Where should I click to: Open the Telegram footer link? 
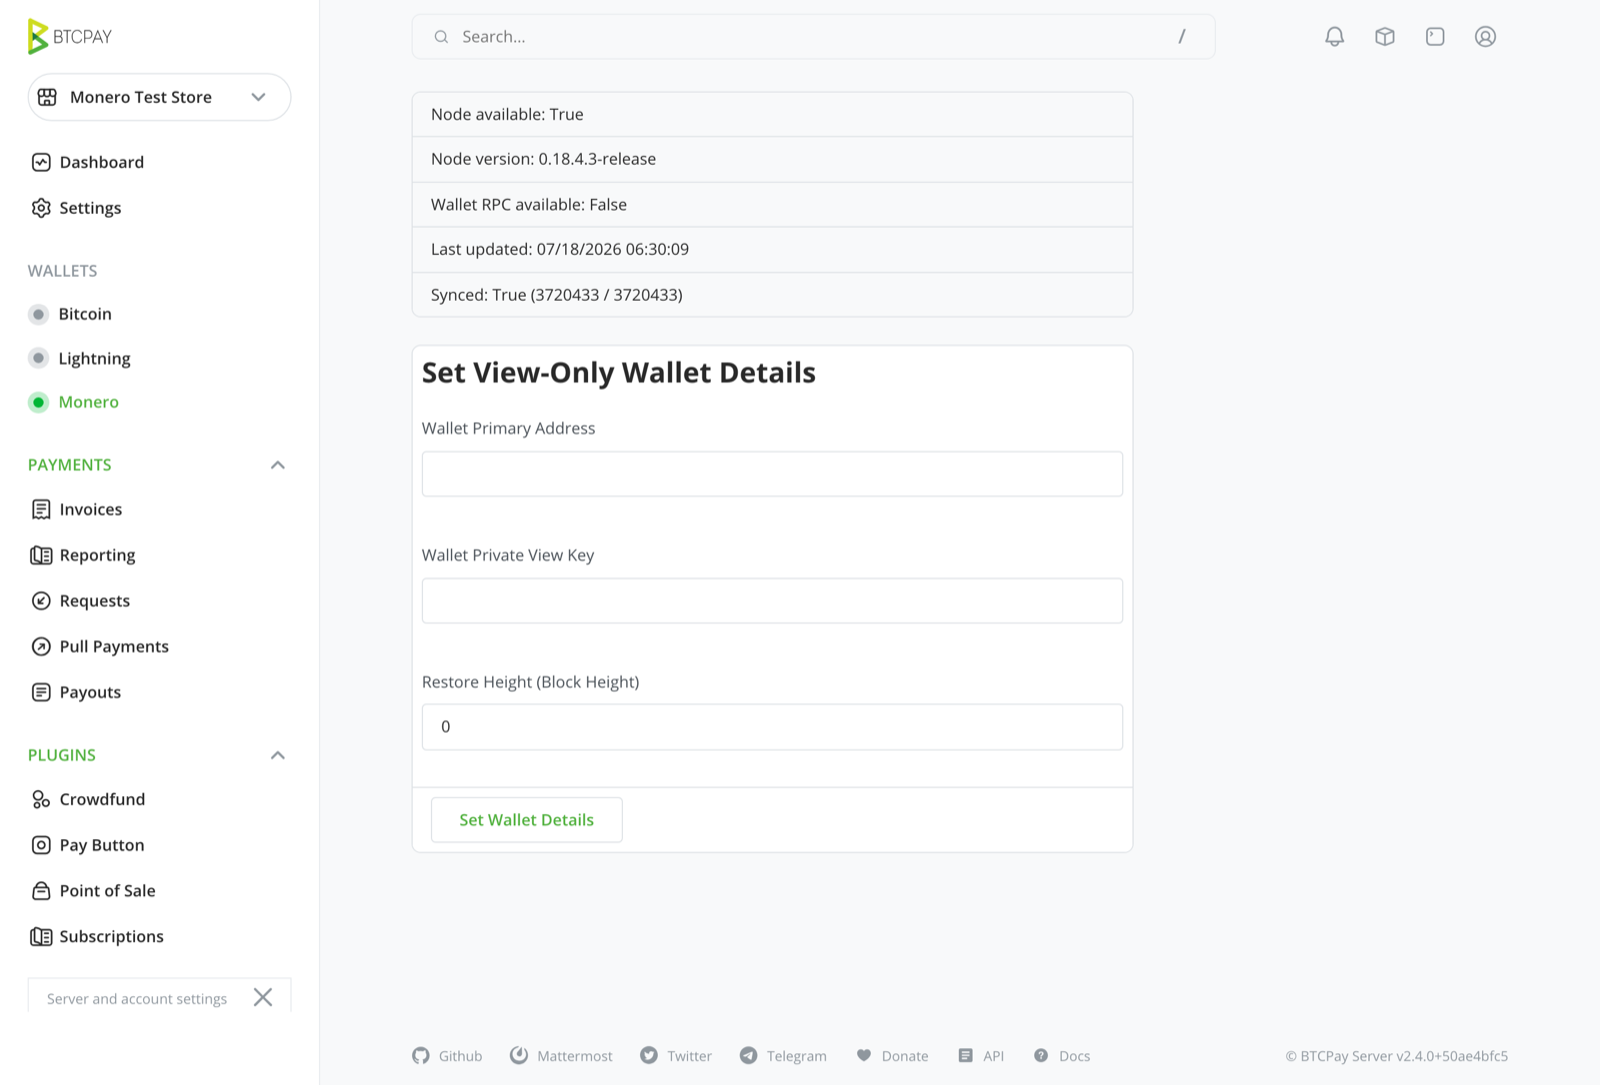click(x=783, y=1056)
